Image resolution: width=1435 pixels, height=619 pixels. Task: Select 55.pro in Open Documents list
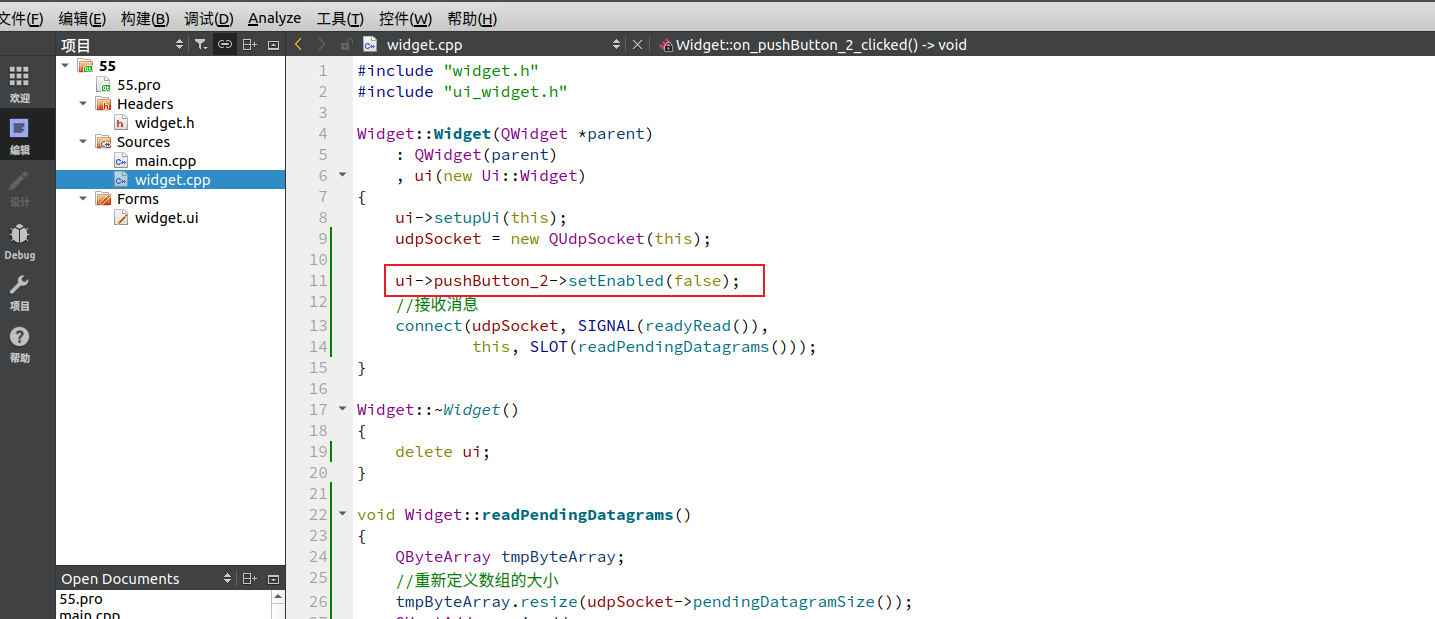point(81,599)
